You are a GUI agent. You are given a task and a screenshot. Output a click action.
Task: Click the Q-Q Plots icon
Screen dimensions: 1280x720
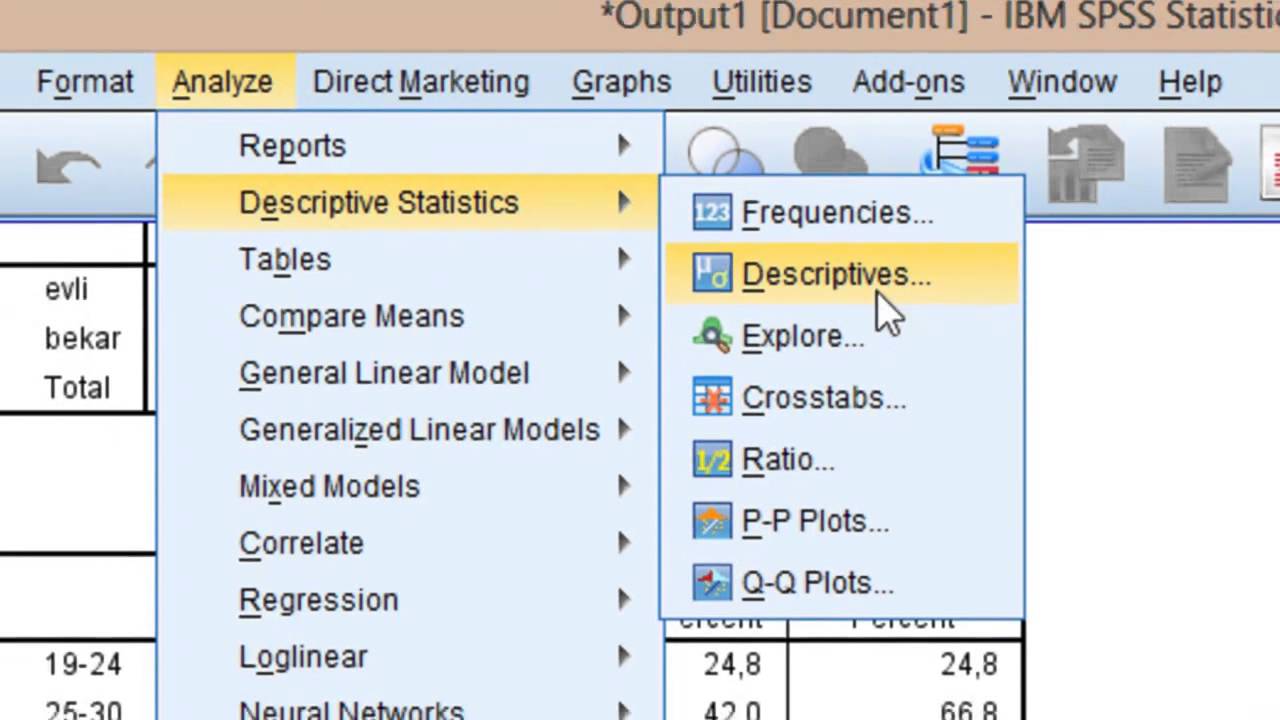point(712,582)
